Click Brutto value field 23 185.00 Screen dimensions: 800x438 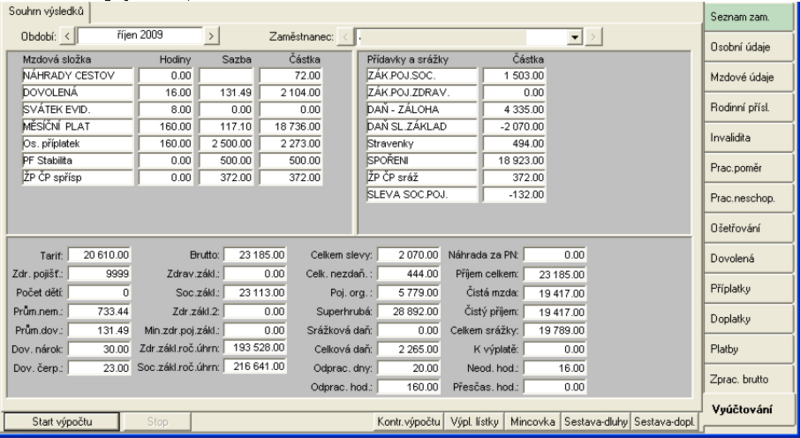coord(255,255)
